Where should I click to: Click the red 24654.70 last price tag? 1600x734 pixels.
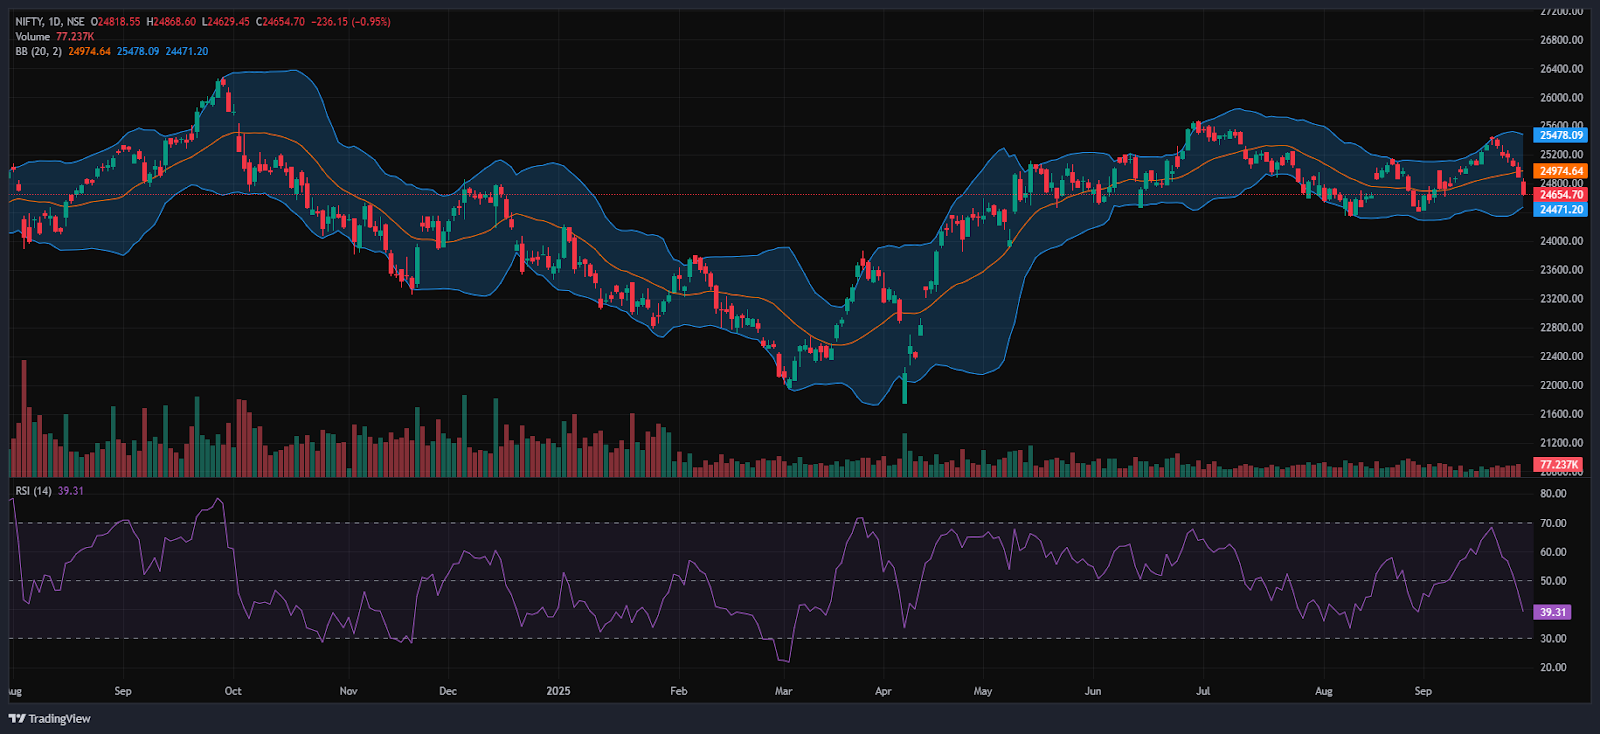tap(1561, 195)
